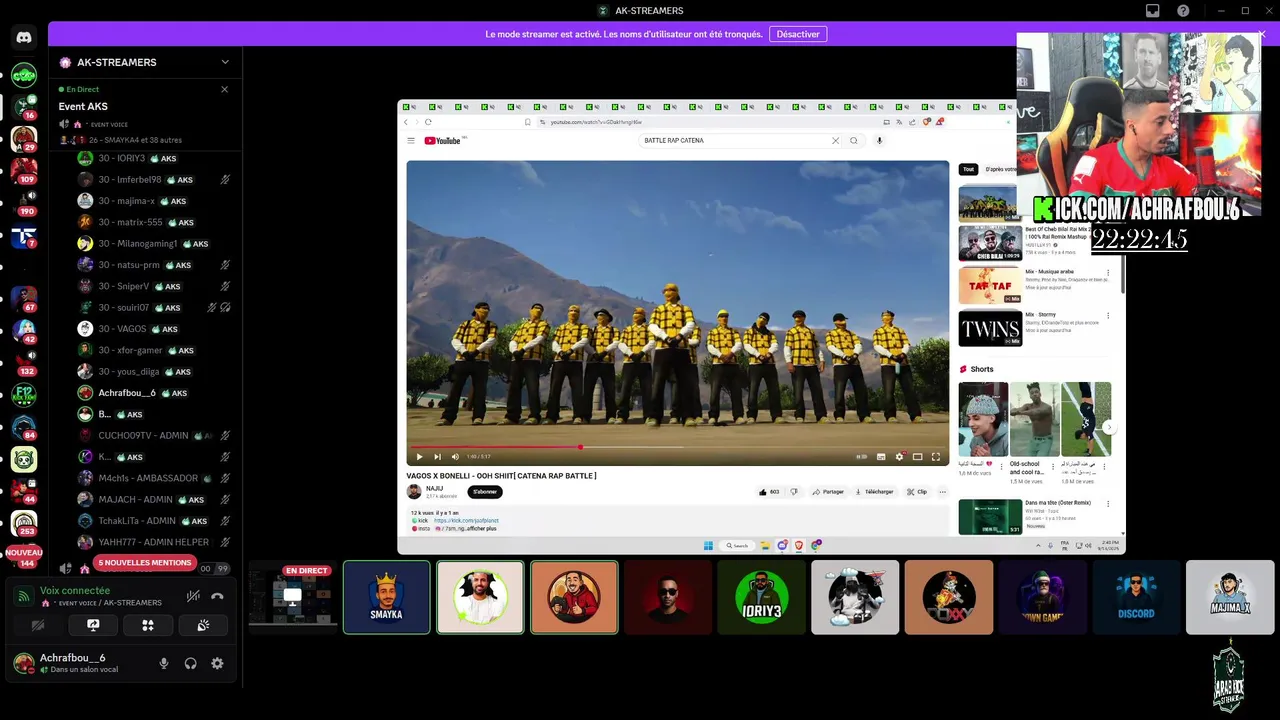1280x720 pixels.
Task: Turn on camera in voice panel
Action: click(x=38, y=626)
